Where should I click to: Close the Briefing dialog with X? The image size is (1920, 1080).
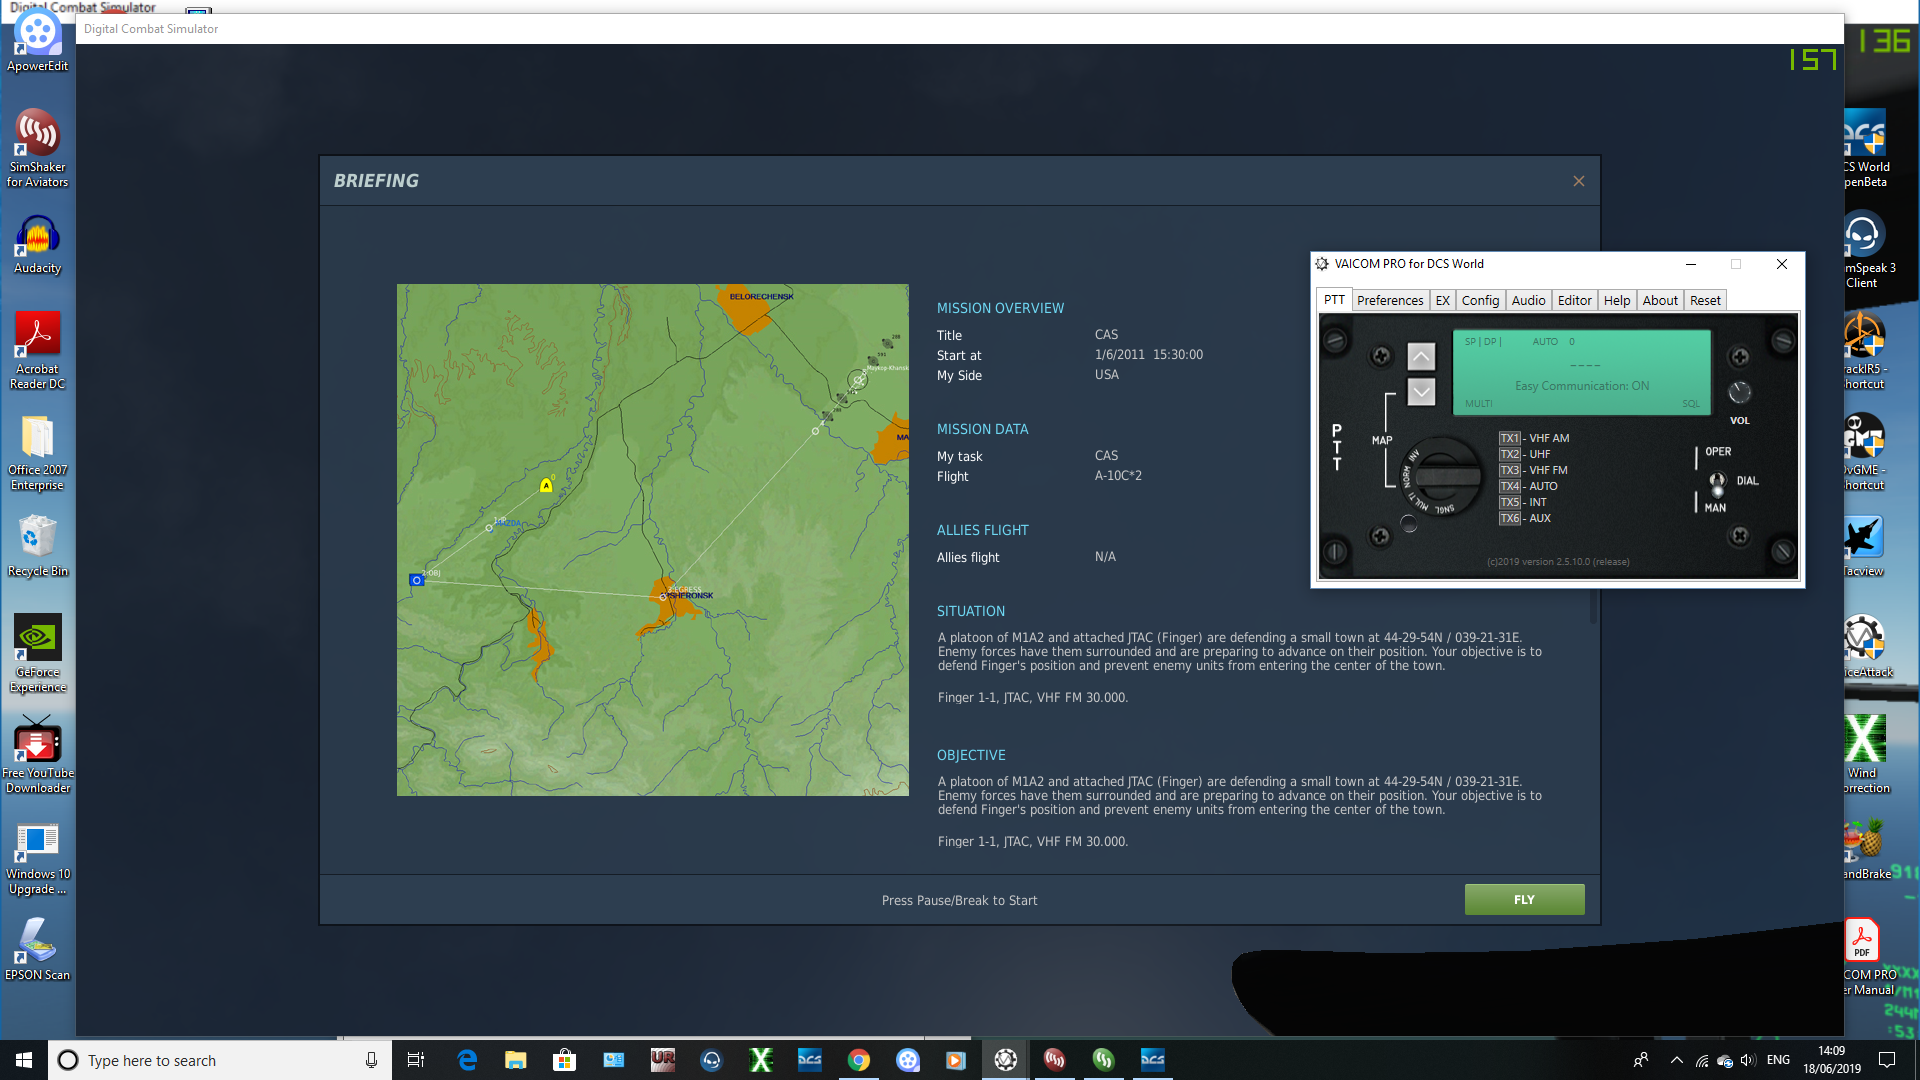(1579, 181)
